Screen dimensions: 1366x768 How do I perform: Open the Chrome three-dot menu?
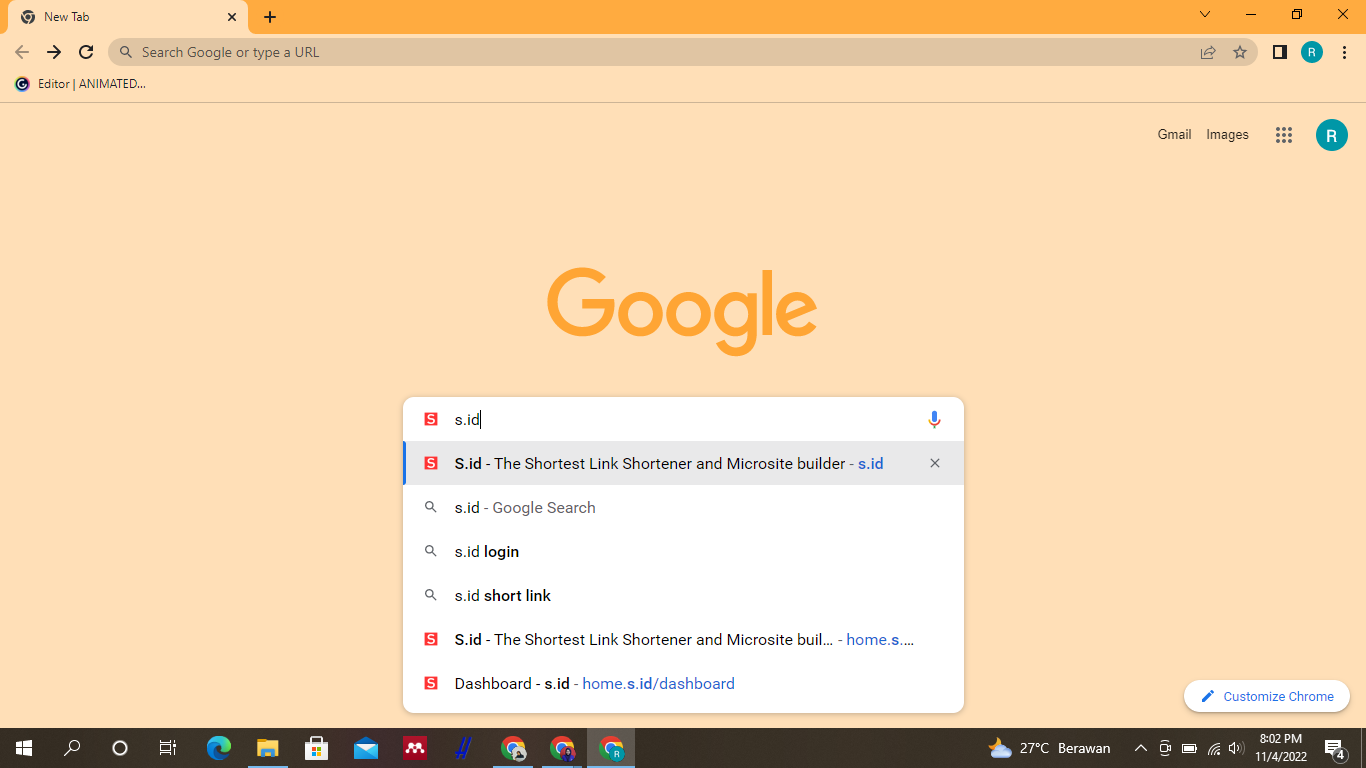click(x=1344, y=52)
